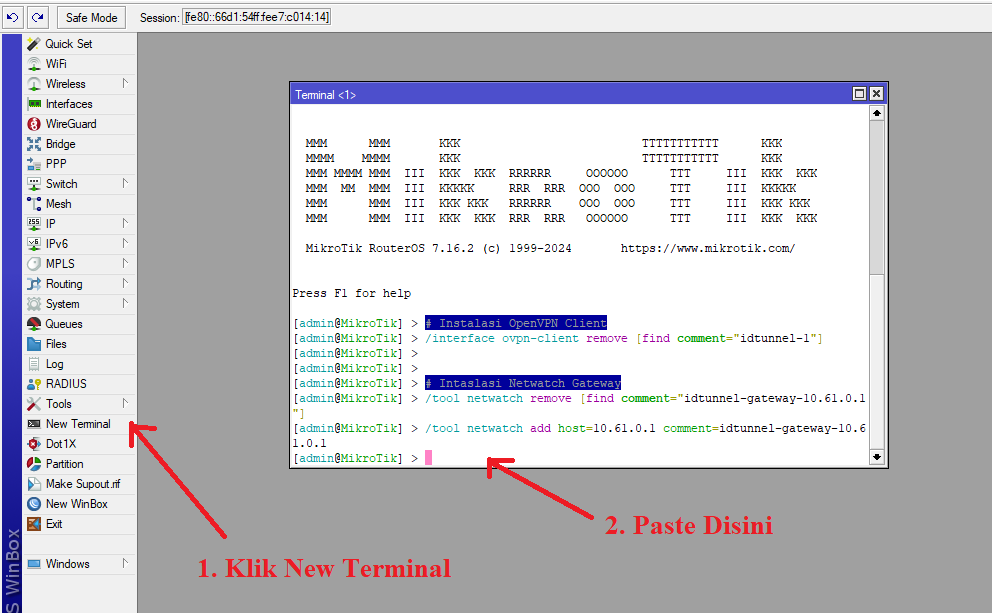Click the https://www.mikrotik.com/ text
992x613 pixels.
(x=707, y=249)
